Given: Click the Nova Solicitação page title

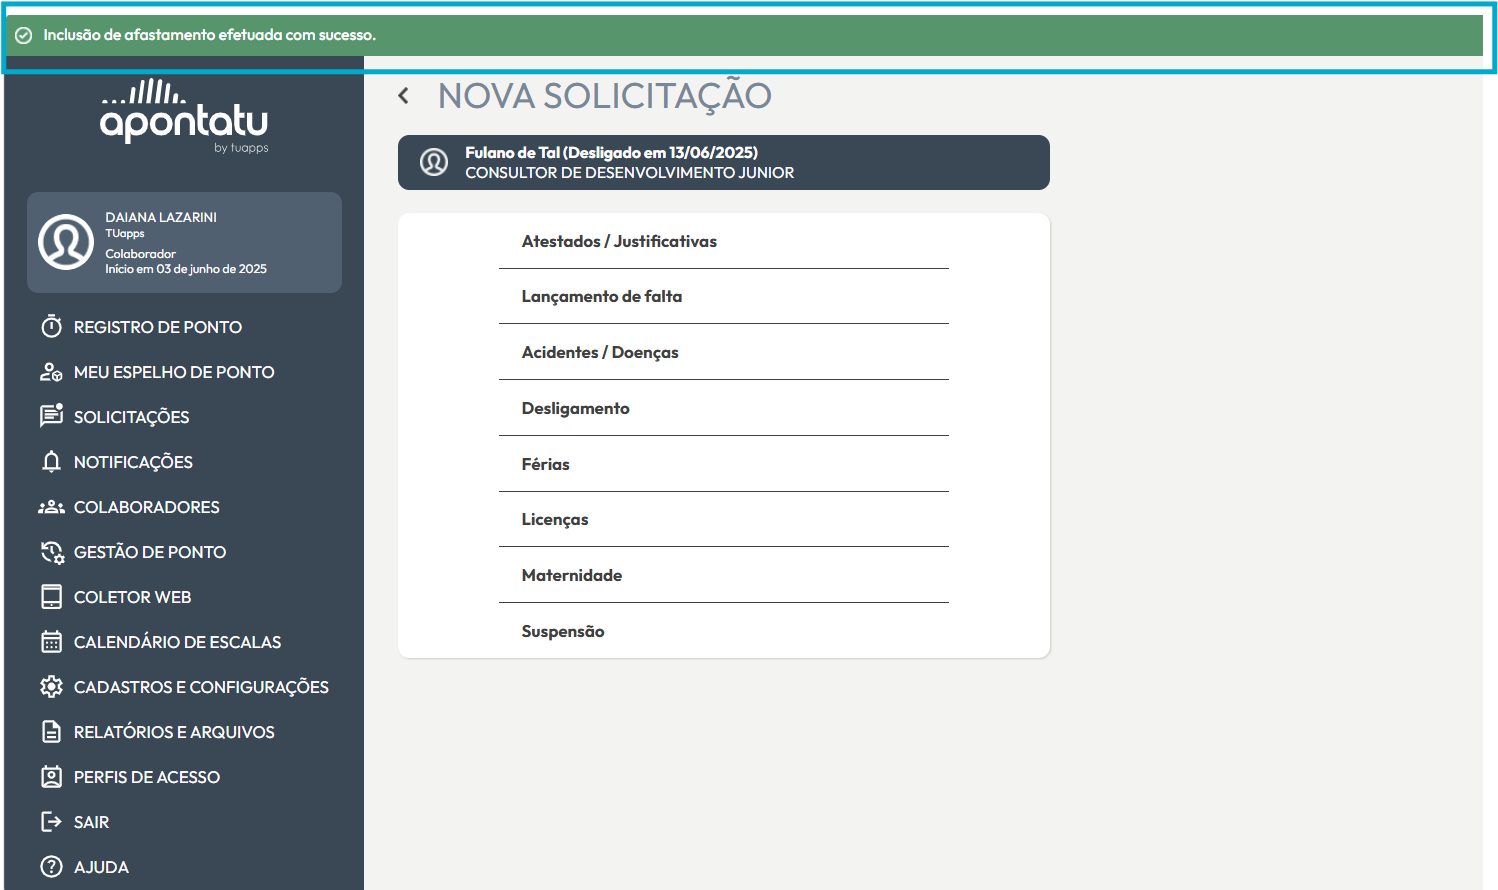Looking at the screenshot, I should click(x=605, y=96).
